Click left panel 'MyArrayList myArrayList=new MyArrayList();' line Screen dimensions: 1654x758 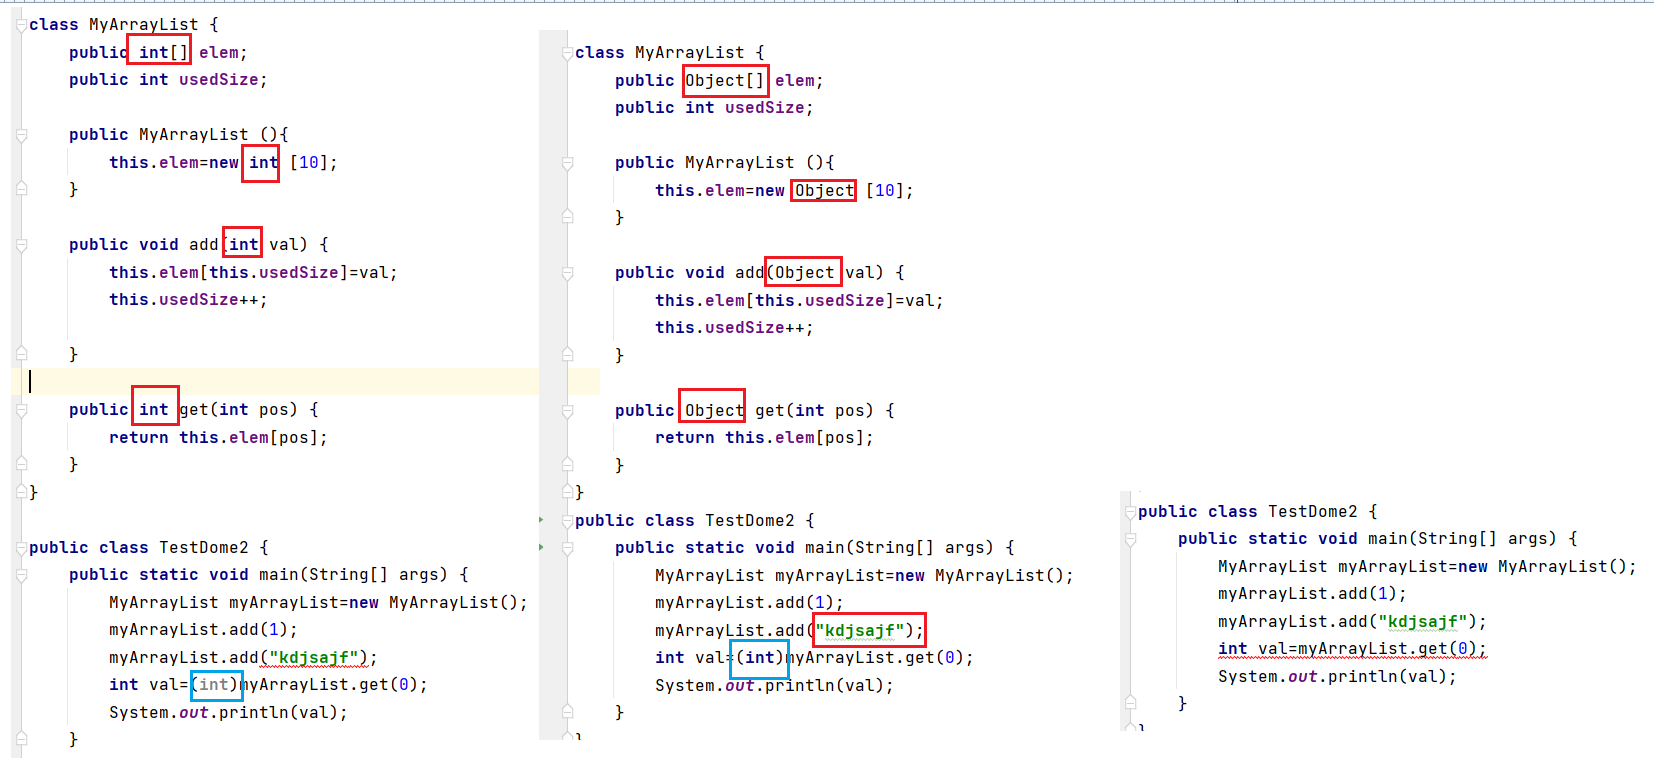318,603
